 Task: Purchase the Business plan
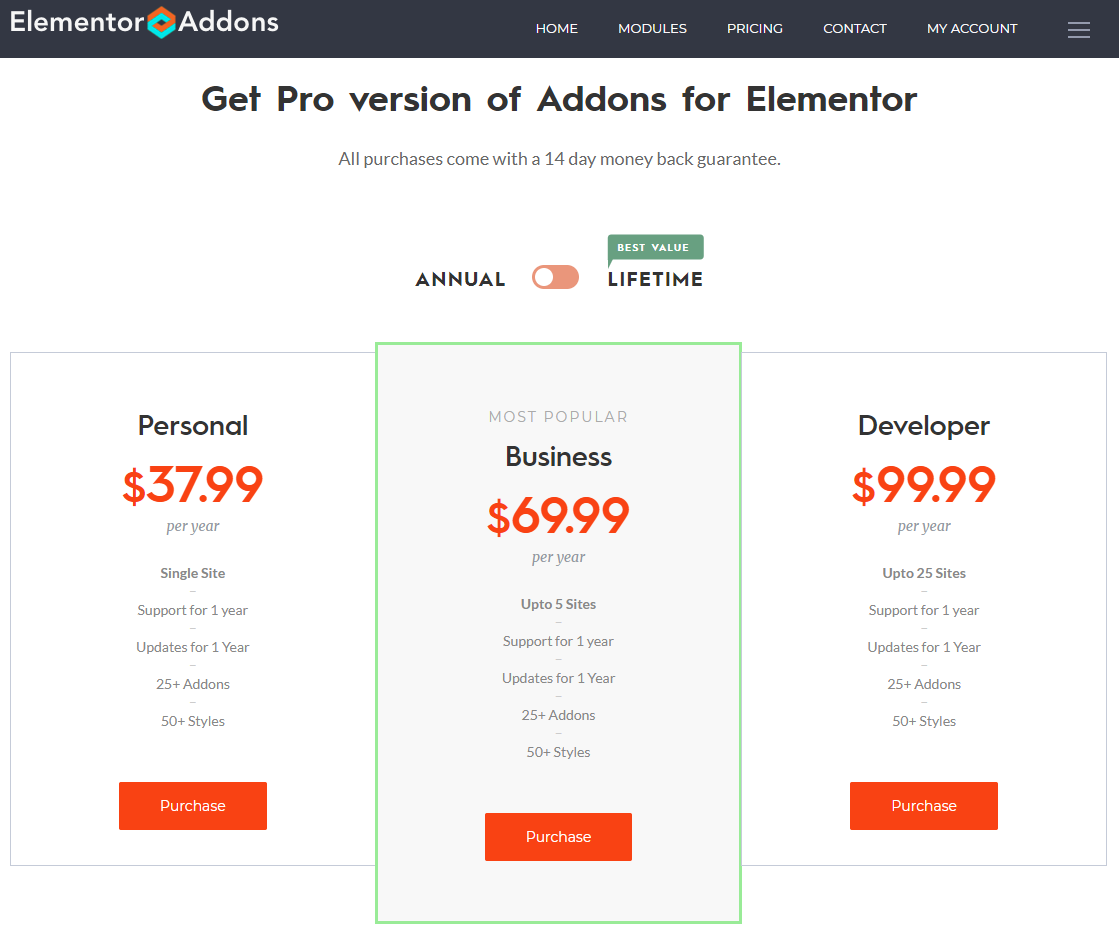(558, 837)
